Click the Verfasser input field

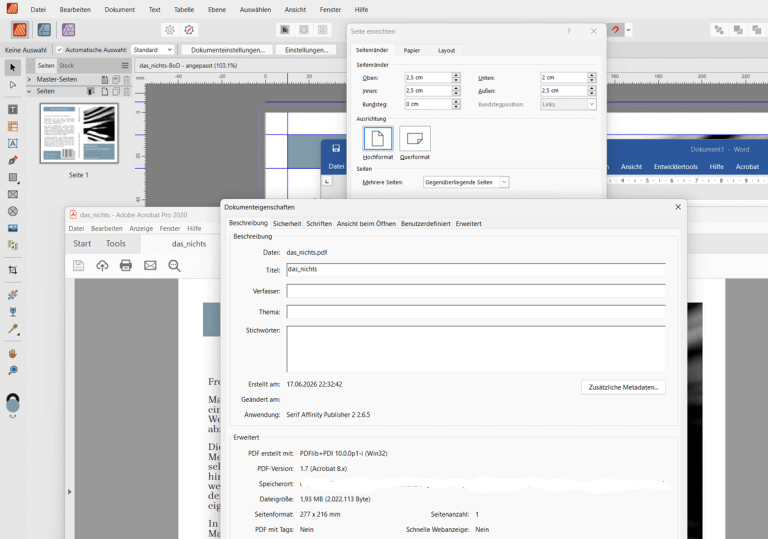pyautogui.click(x=476, y=291)
